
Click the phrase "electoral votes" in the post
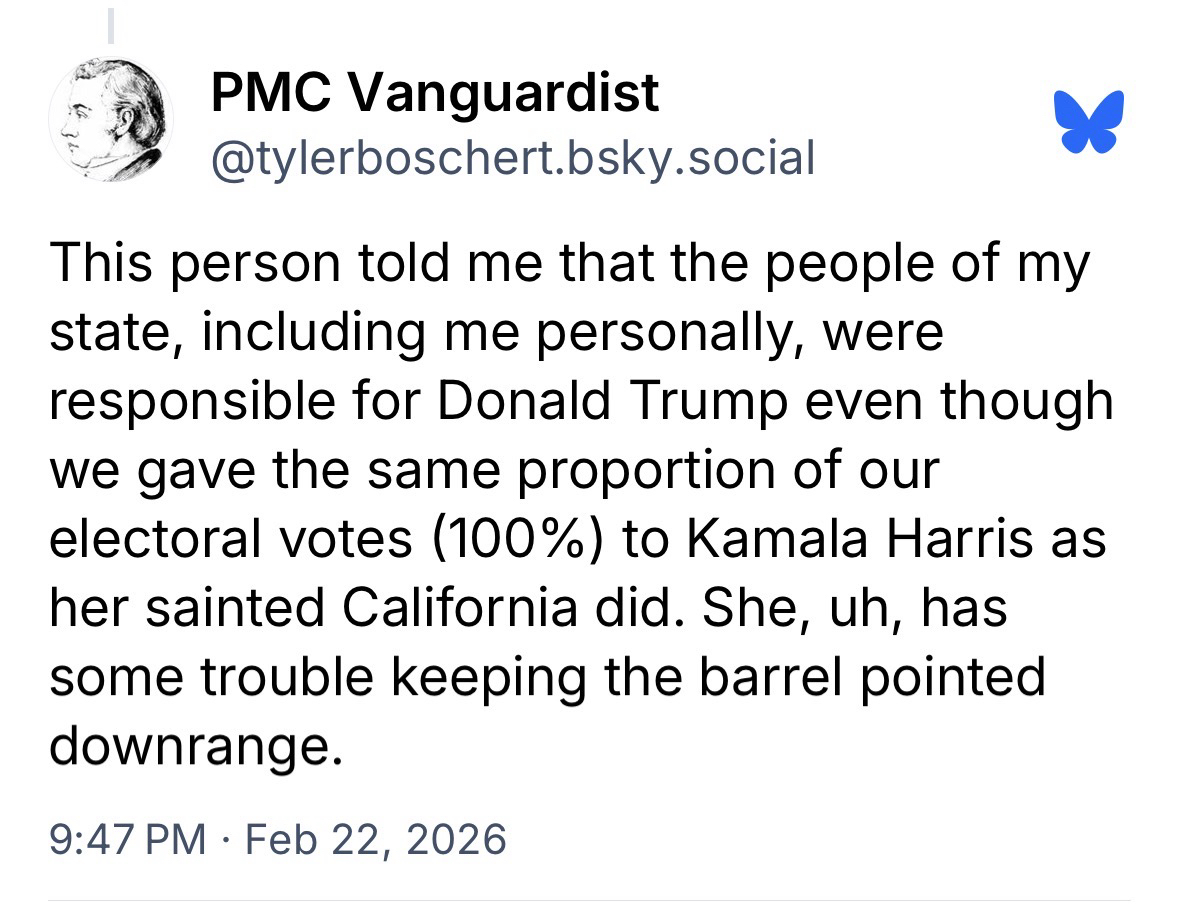click(x=231, y=538)
